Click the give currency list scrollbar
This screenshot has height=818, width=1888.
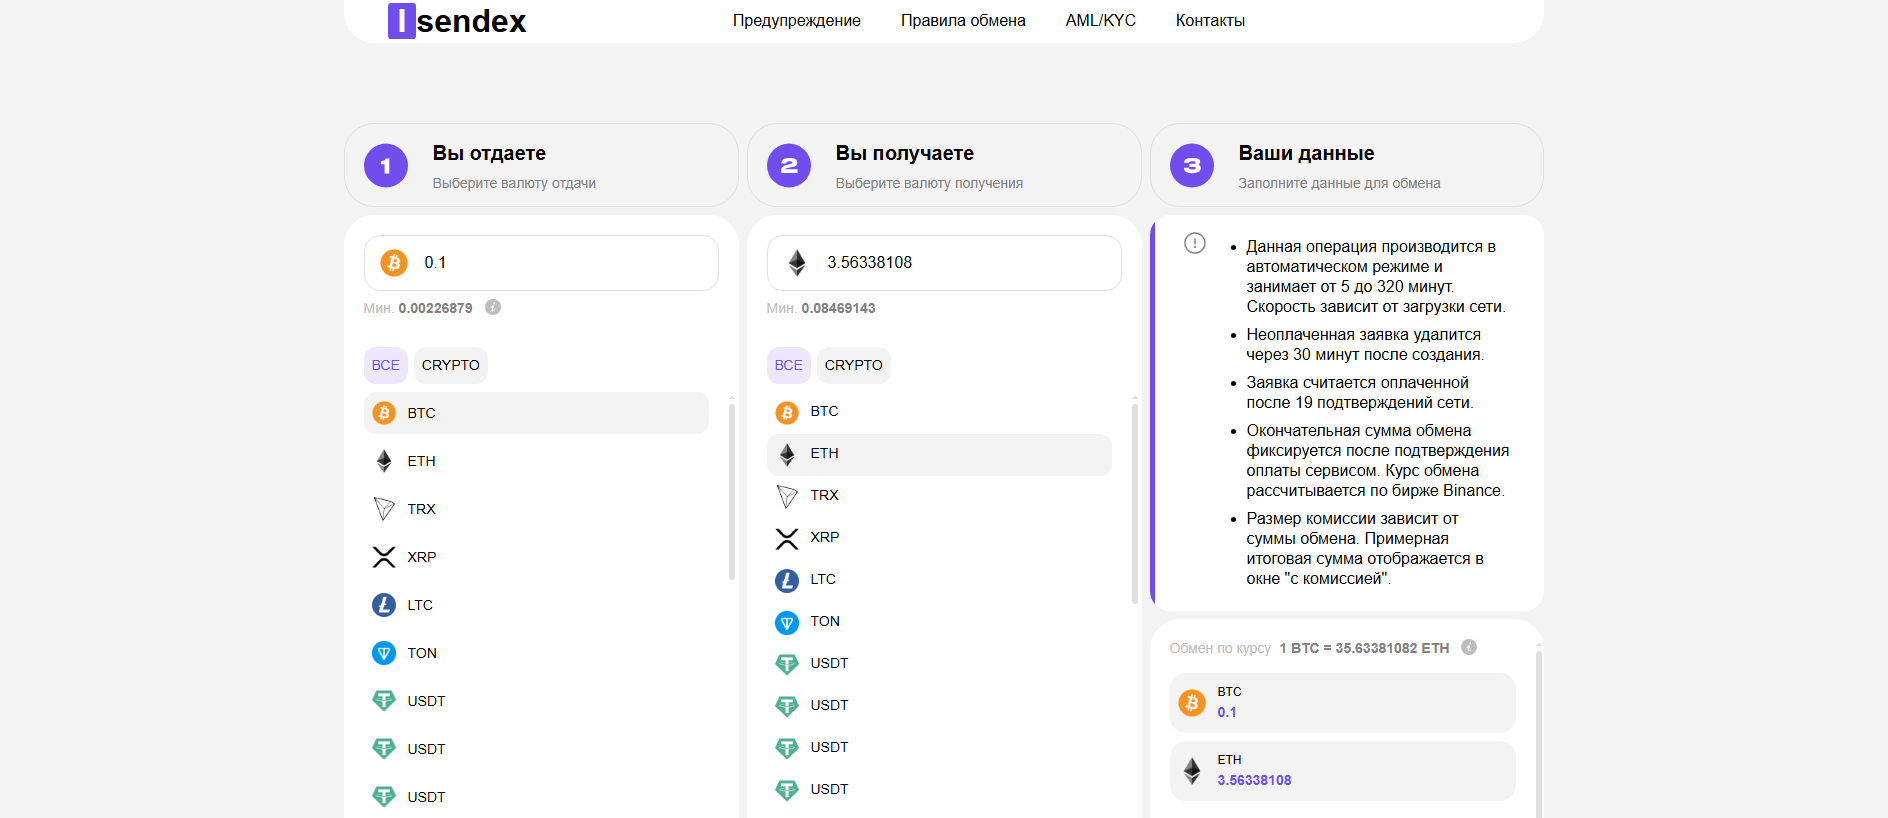click(x=732, y=490)
